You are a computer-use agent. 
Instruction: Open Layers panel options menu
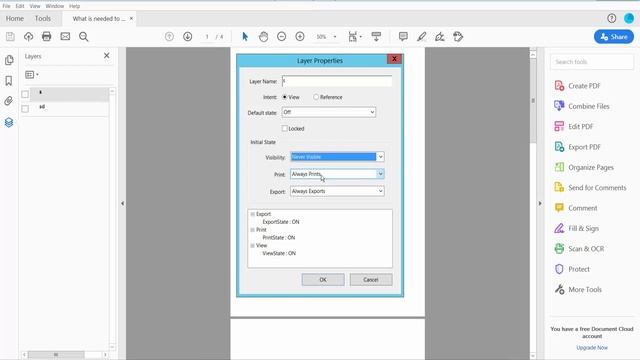pyautogui.click(x=32, y=75)
